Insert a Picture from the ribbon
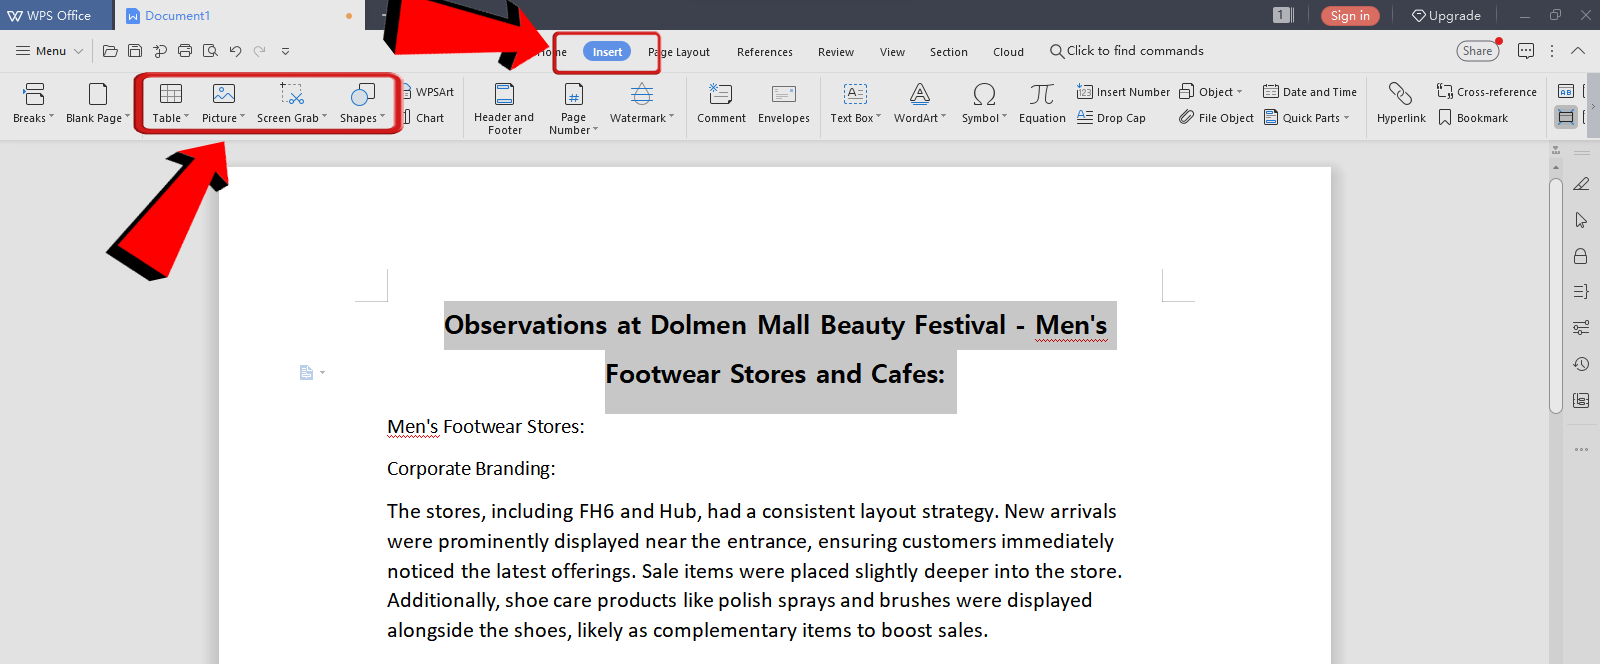The image size is (1600, 664). pyautogui.click(x=224, y=95)
